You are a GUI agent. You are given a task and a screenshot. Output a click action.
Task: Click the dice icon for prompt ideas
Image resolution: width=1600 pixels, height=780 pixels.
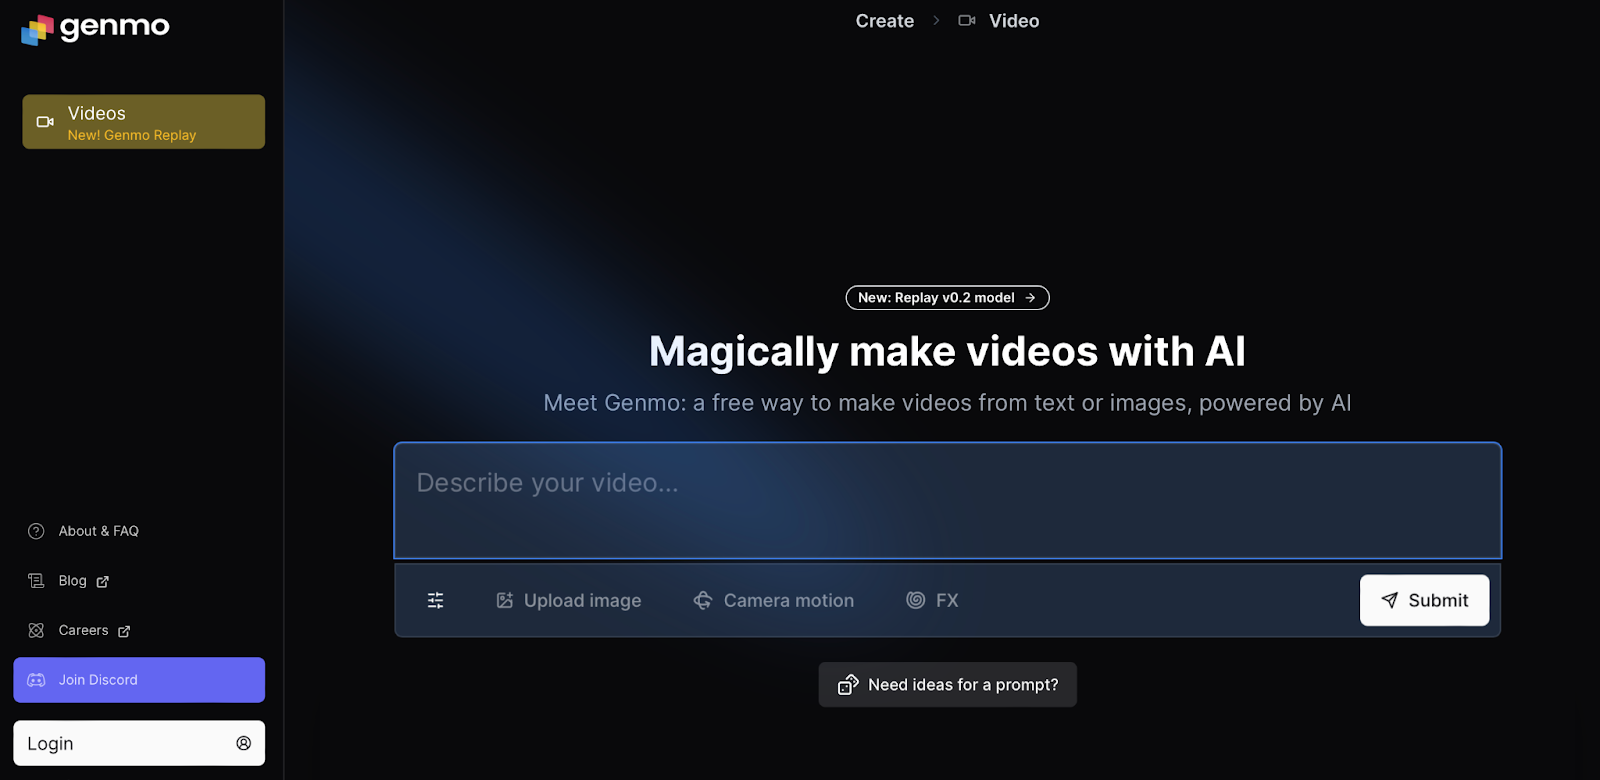848,685
